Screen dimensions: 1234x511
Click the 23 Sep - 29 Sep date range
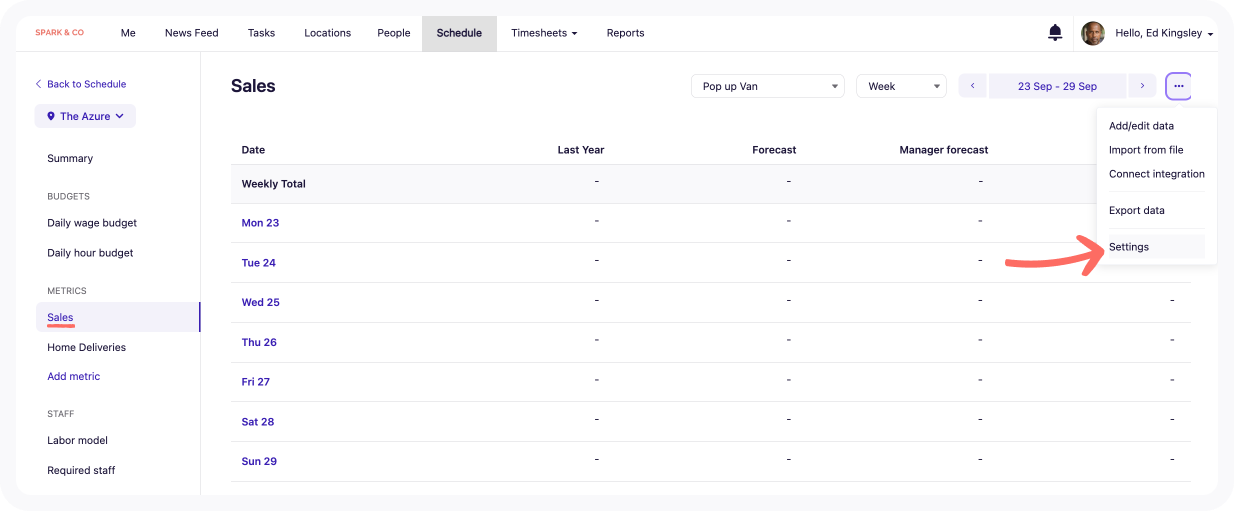[x=1057, y=86]
